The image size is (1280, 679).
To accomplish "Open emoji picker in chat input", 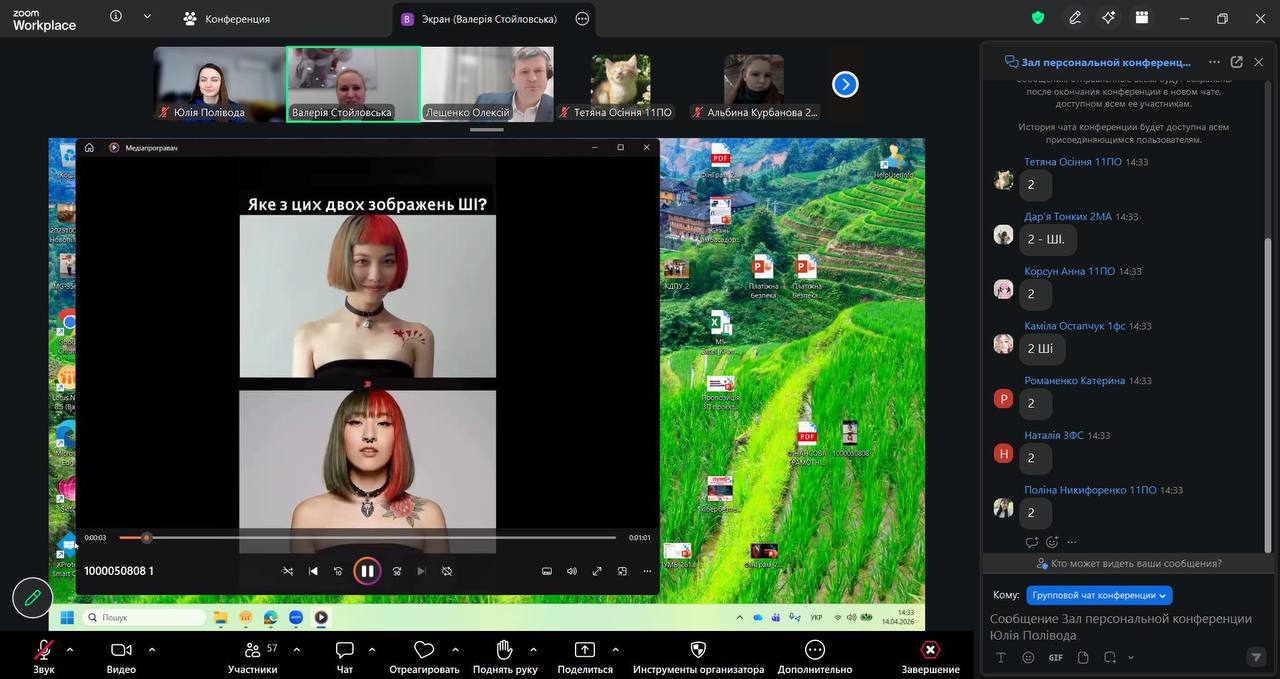I will pos(1028,657).
